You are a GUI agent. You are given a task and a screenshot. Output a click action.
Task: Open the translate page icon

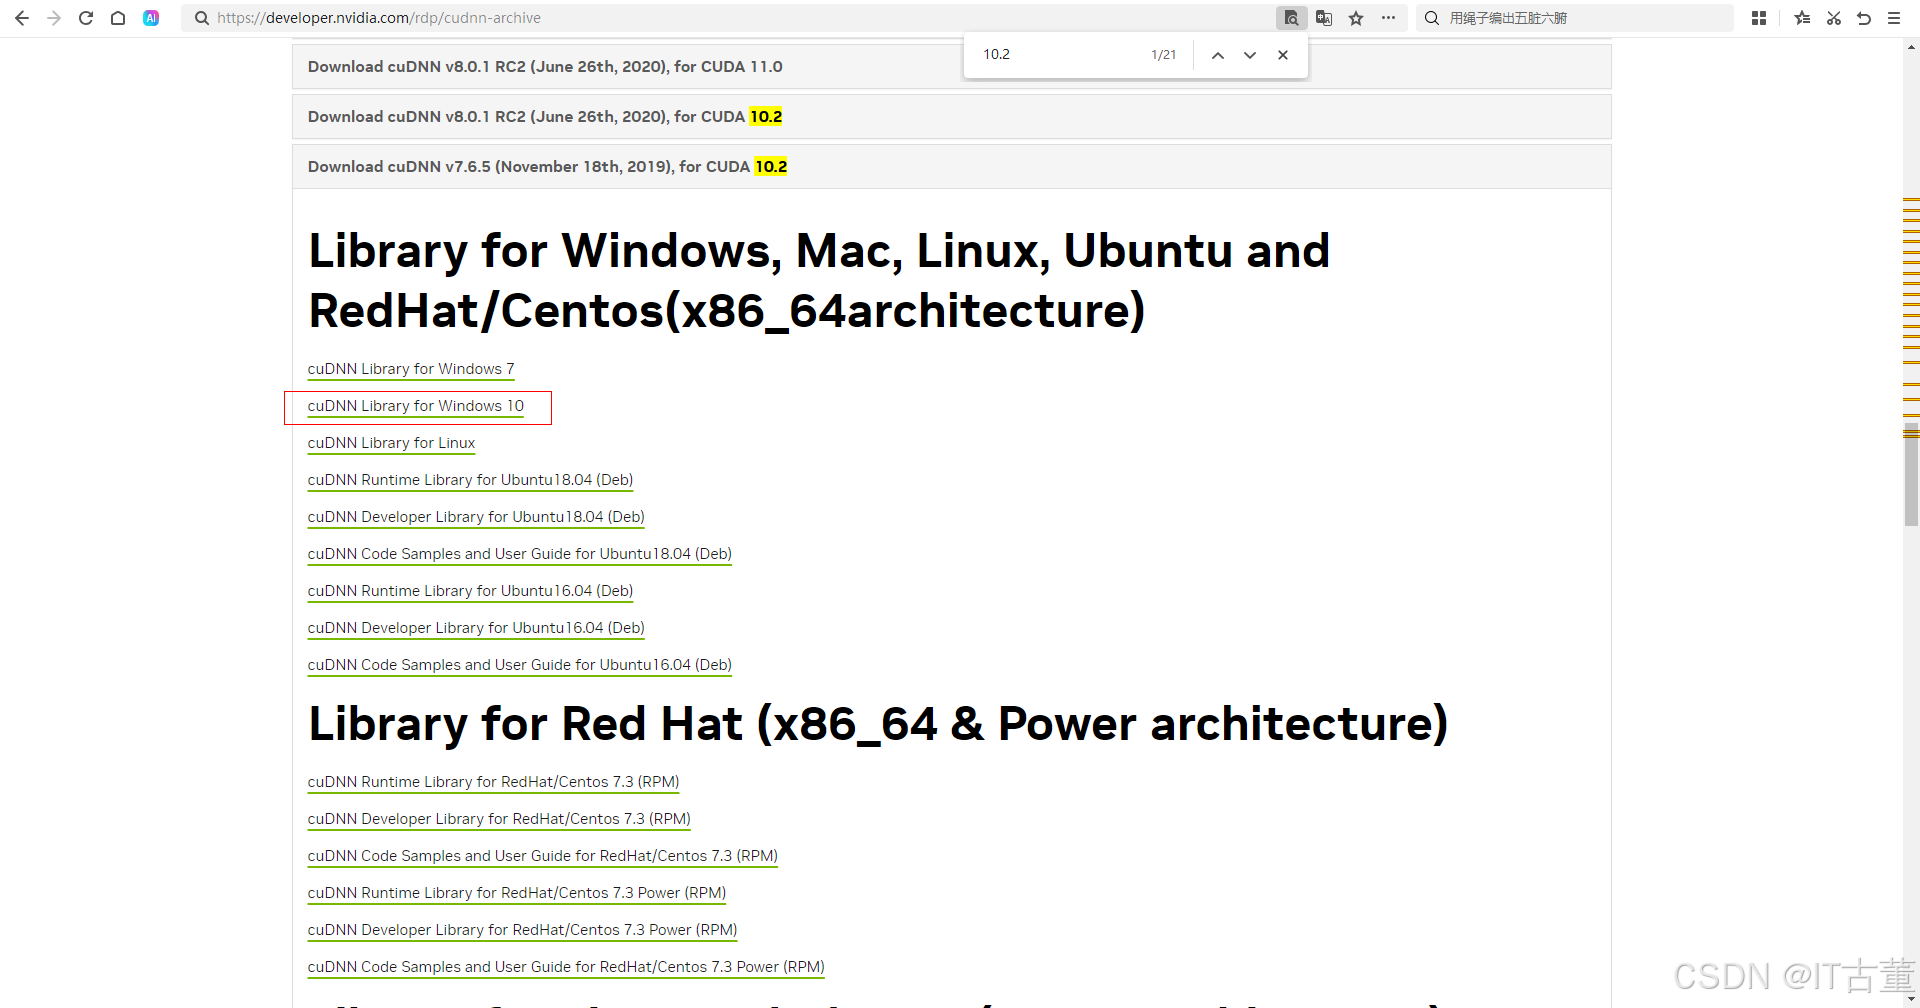point(1324,17)
